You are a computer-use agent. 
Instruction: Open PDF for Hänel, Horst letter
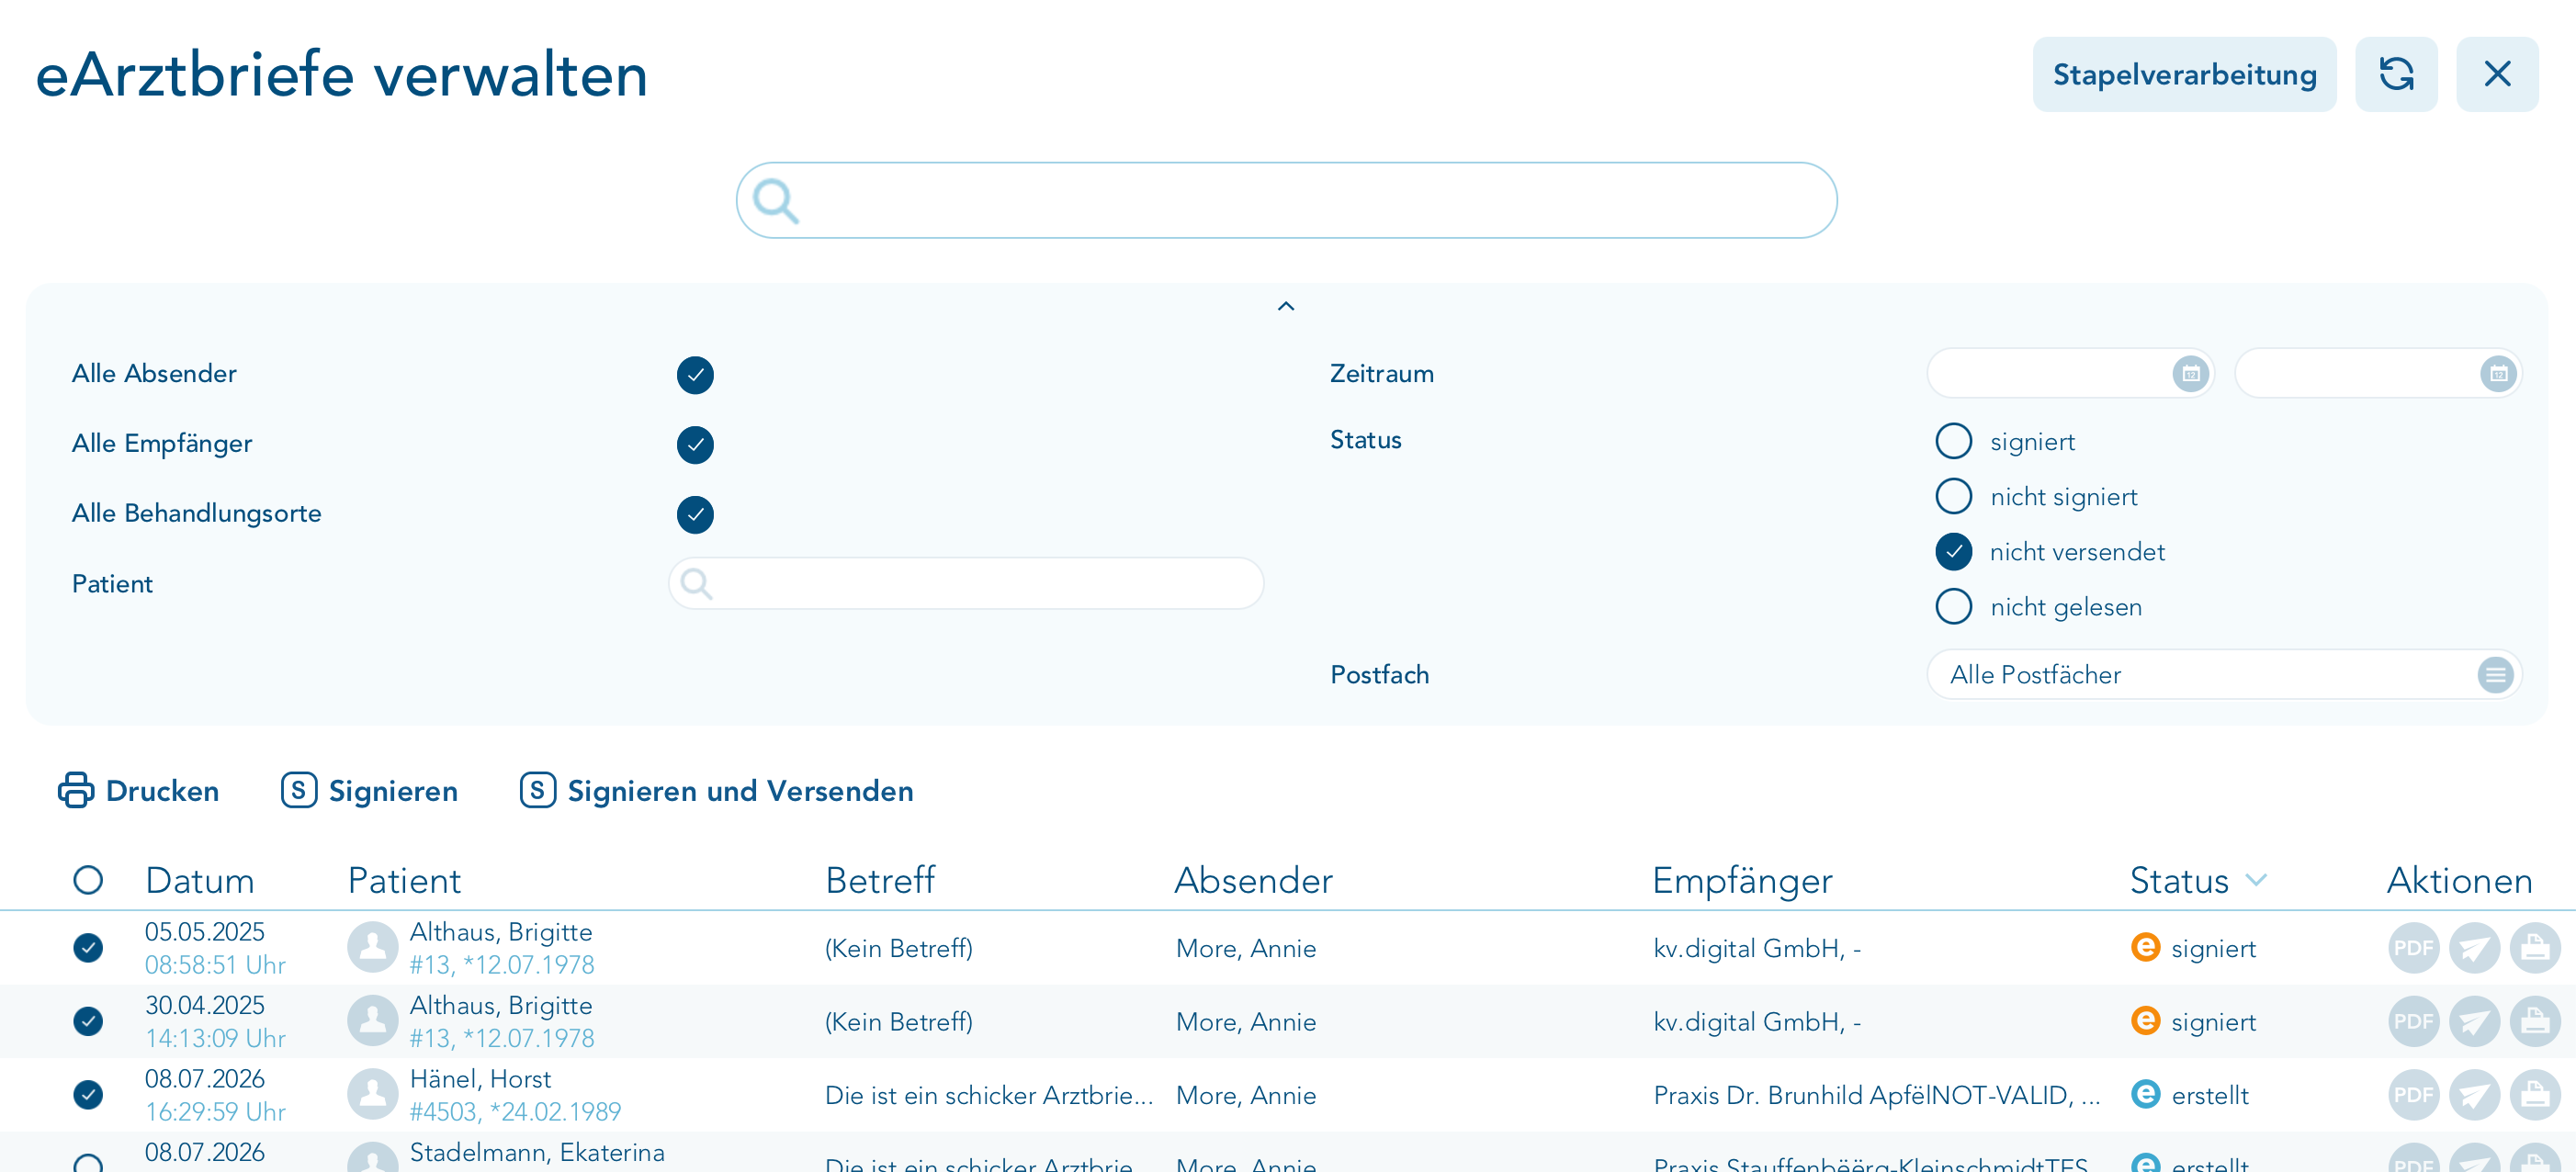click(2413, 1095)
